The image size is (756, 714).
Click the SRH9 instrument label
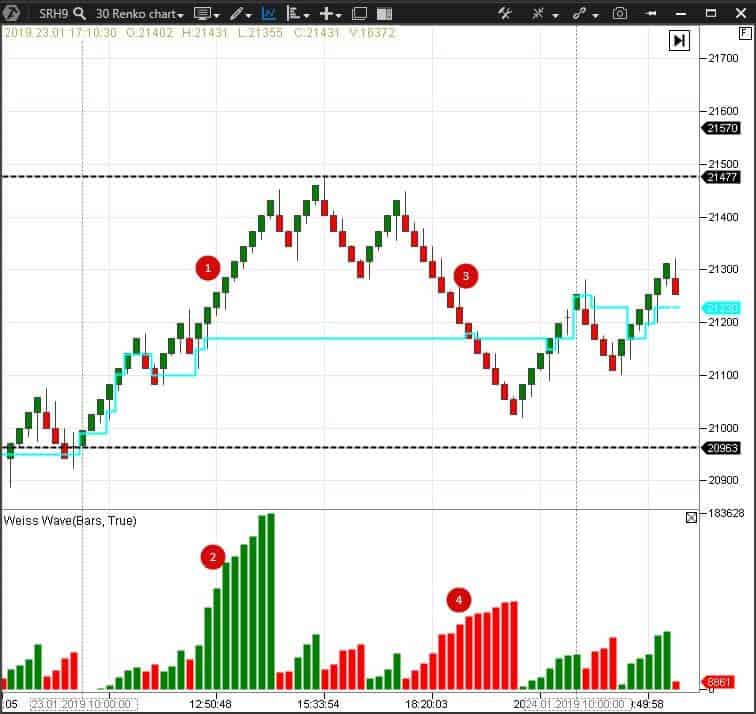pos(53,13)
